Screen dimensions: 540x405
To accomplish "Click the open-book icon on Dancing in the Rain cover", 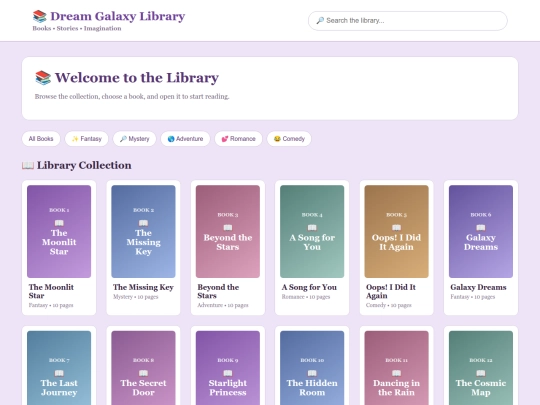I will [396, 373].
